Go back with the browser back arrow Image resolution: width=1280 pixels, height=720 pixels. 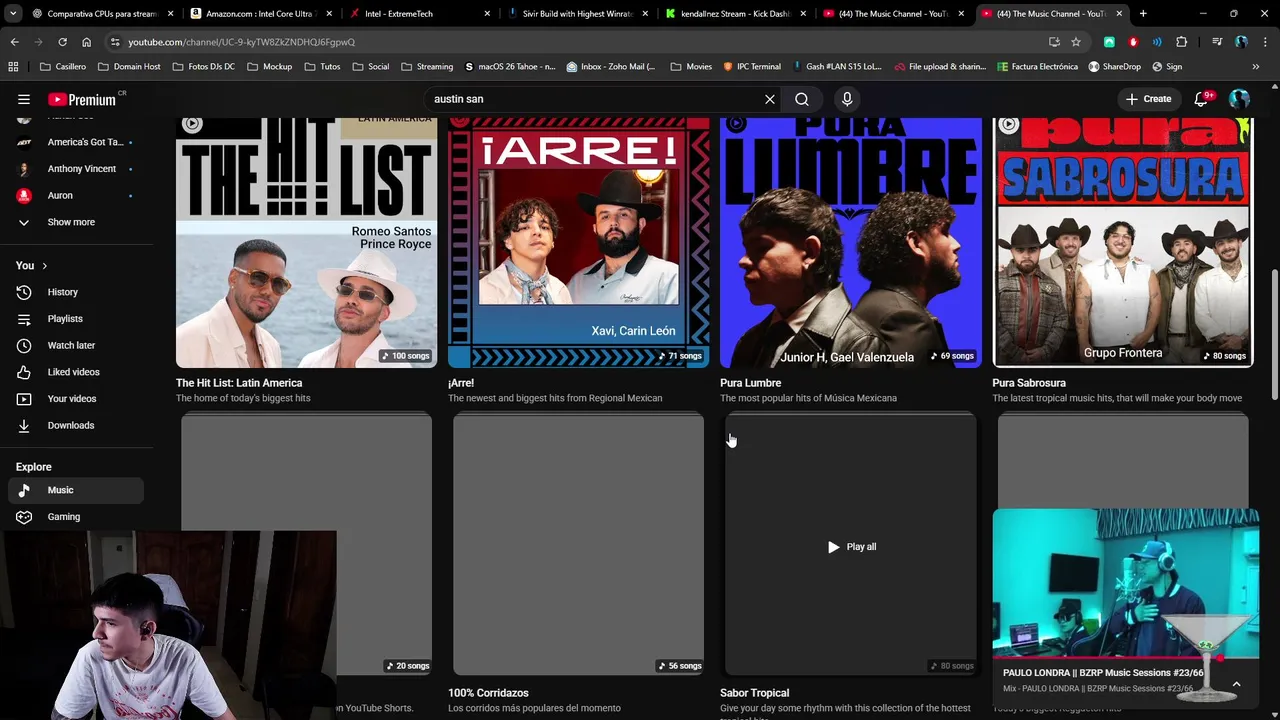coord(14,42)
